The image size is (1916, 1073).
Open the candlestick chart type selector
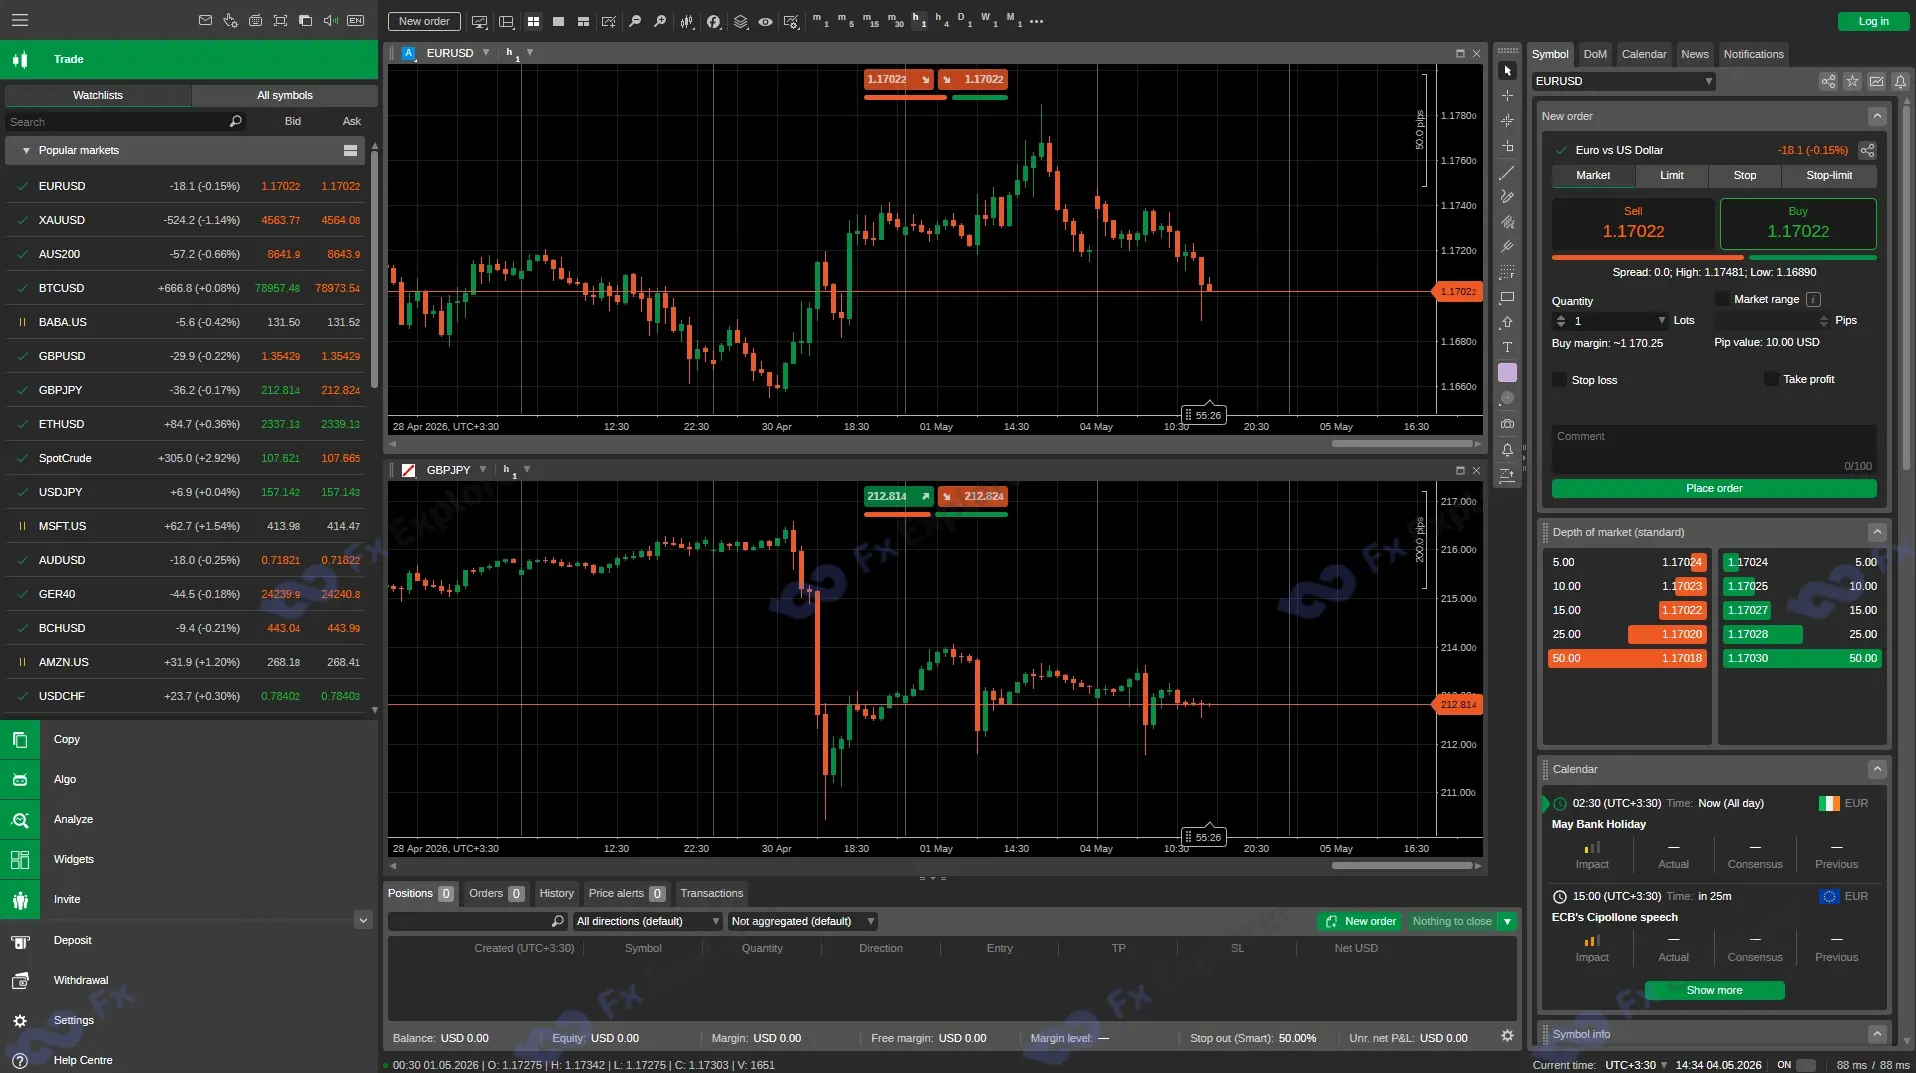[x=687, y=21]
